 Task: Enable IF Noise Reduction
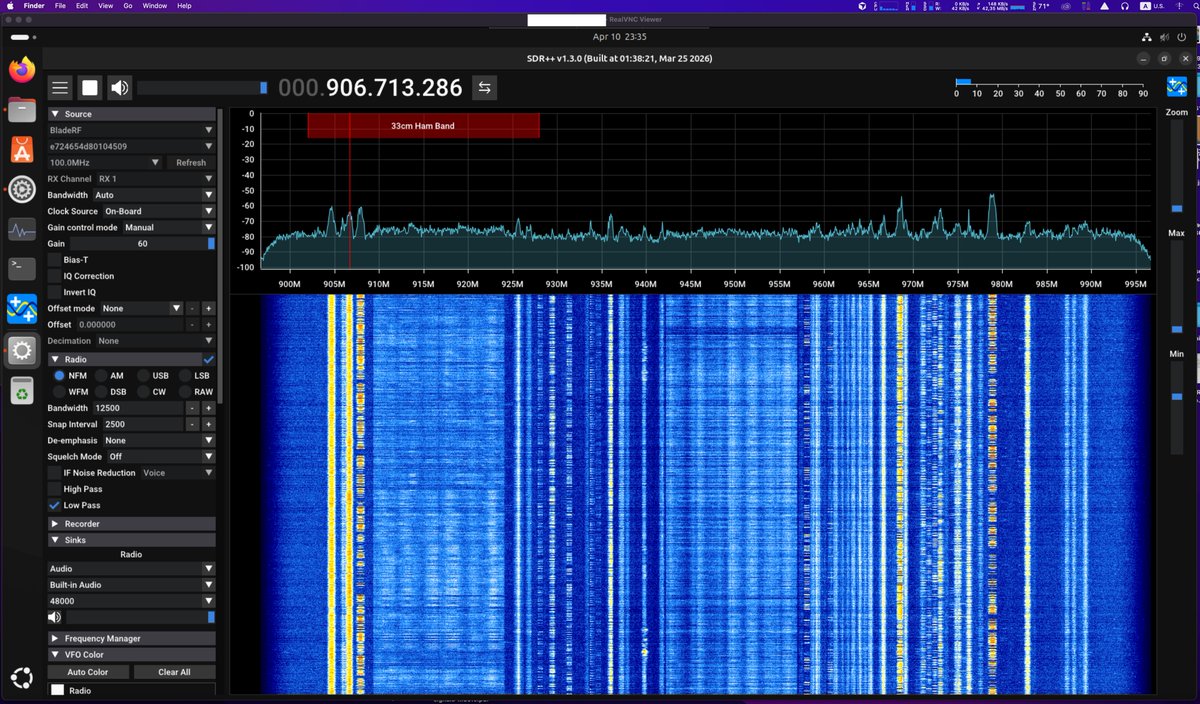point(54,473)
